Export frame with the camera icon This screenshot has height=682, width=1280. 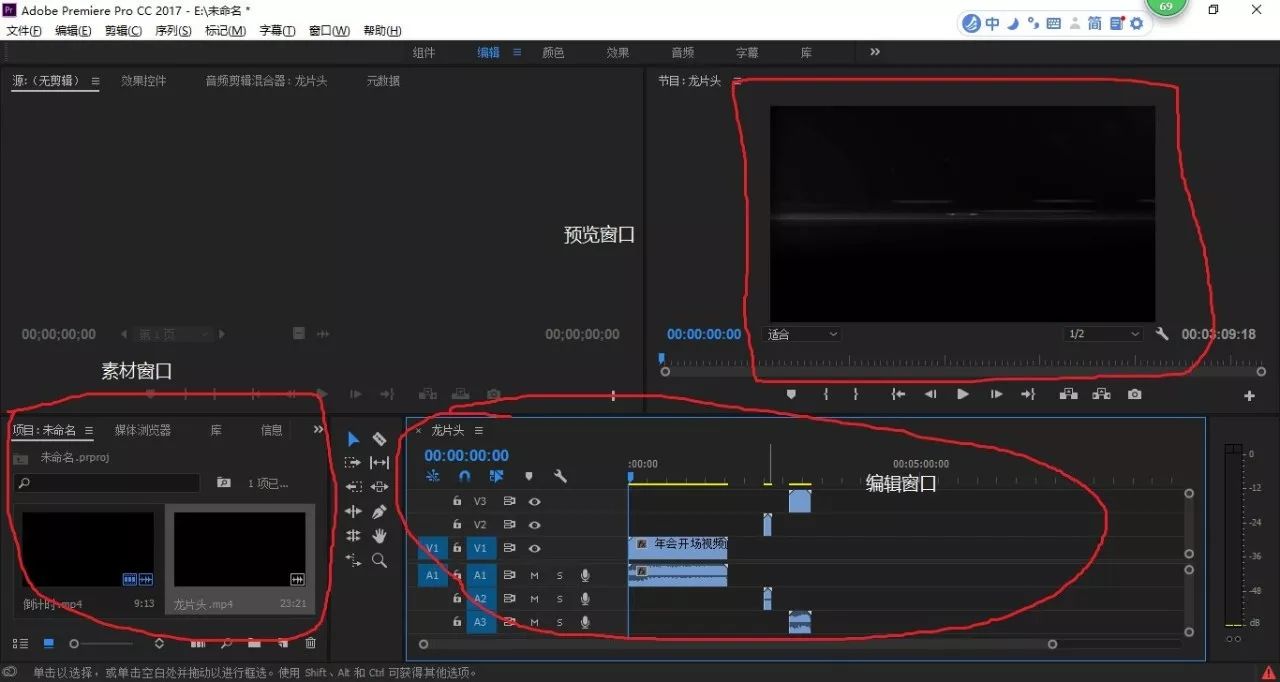[1134, 395]
